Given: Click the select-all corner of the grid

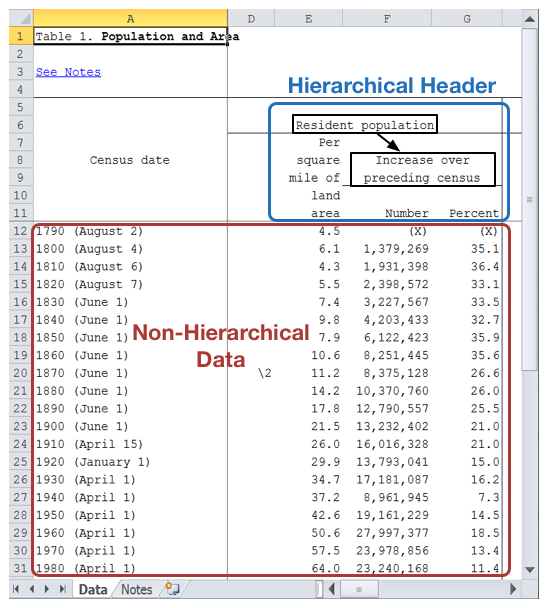Looking at the screenshot, I should 21,19.
